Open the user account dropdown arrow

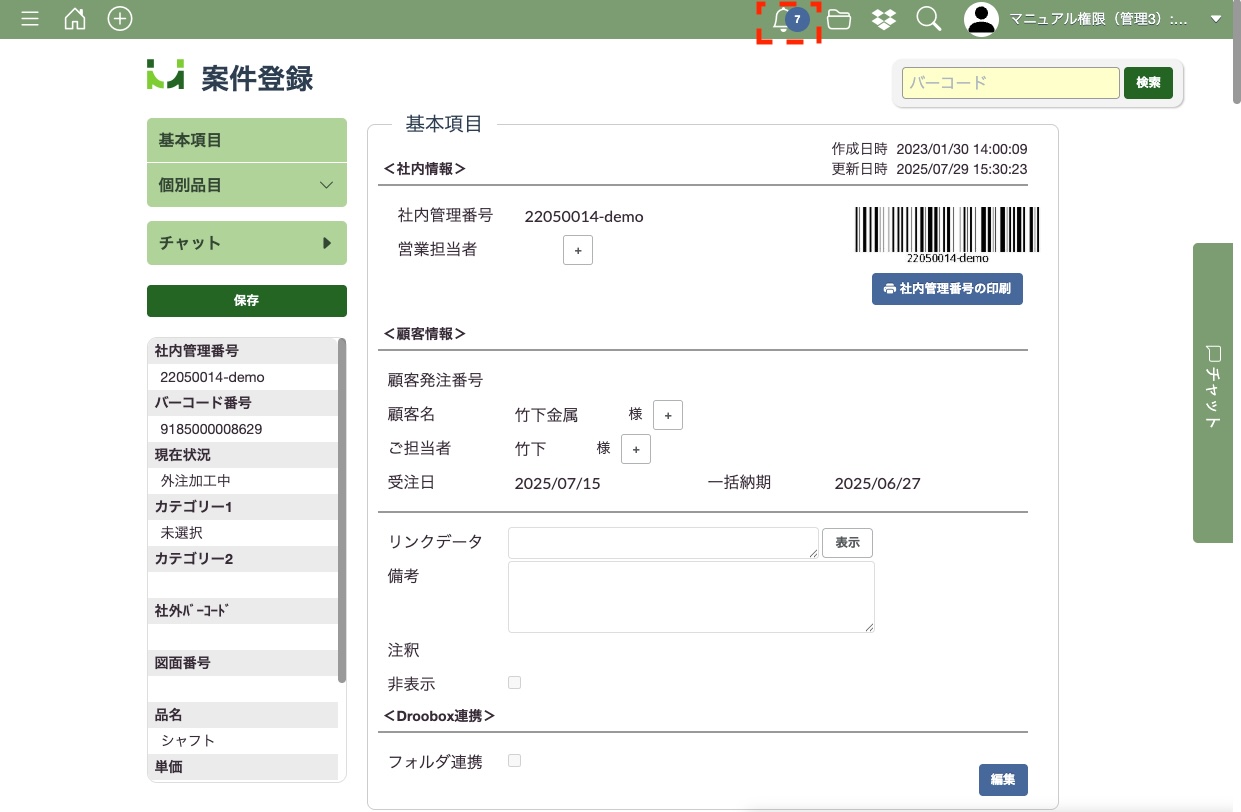1216,19
